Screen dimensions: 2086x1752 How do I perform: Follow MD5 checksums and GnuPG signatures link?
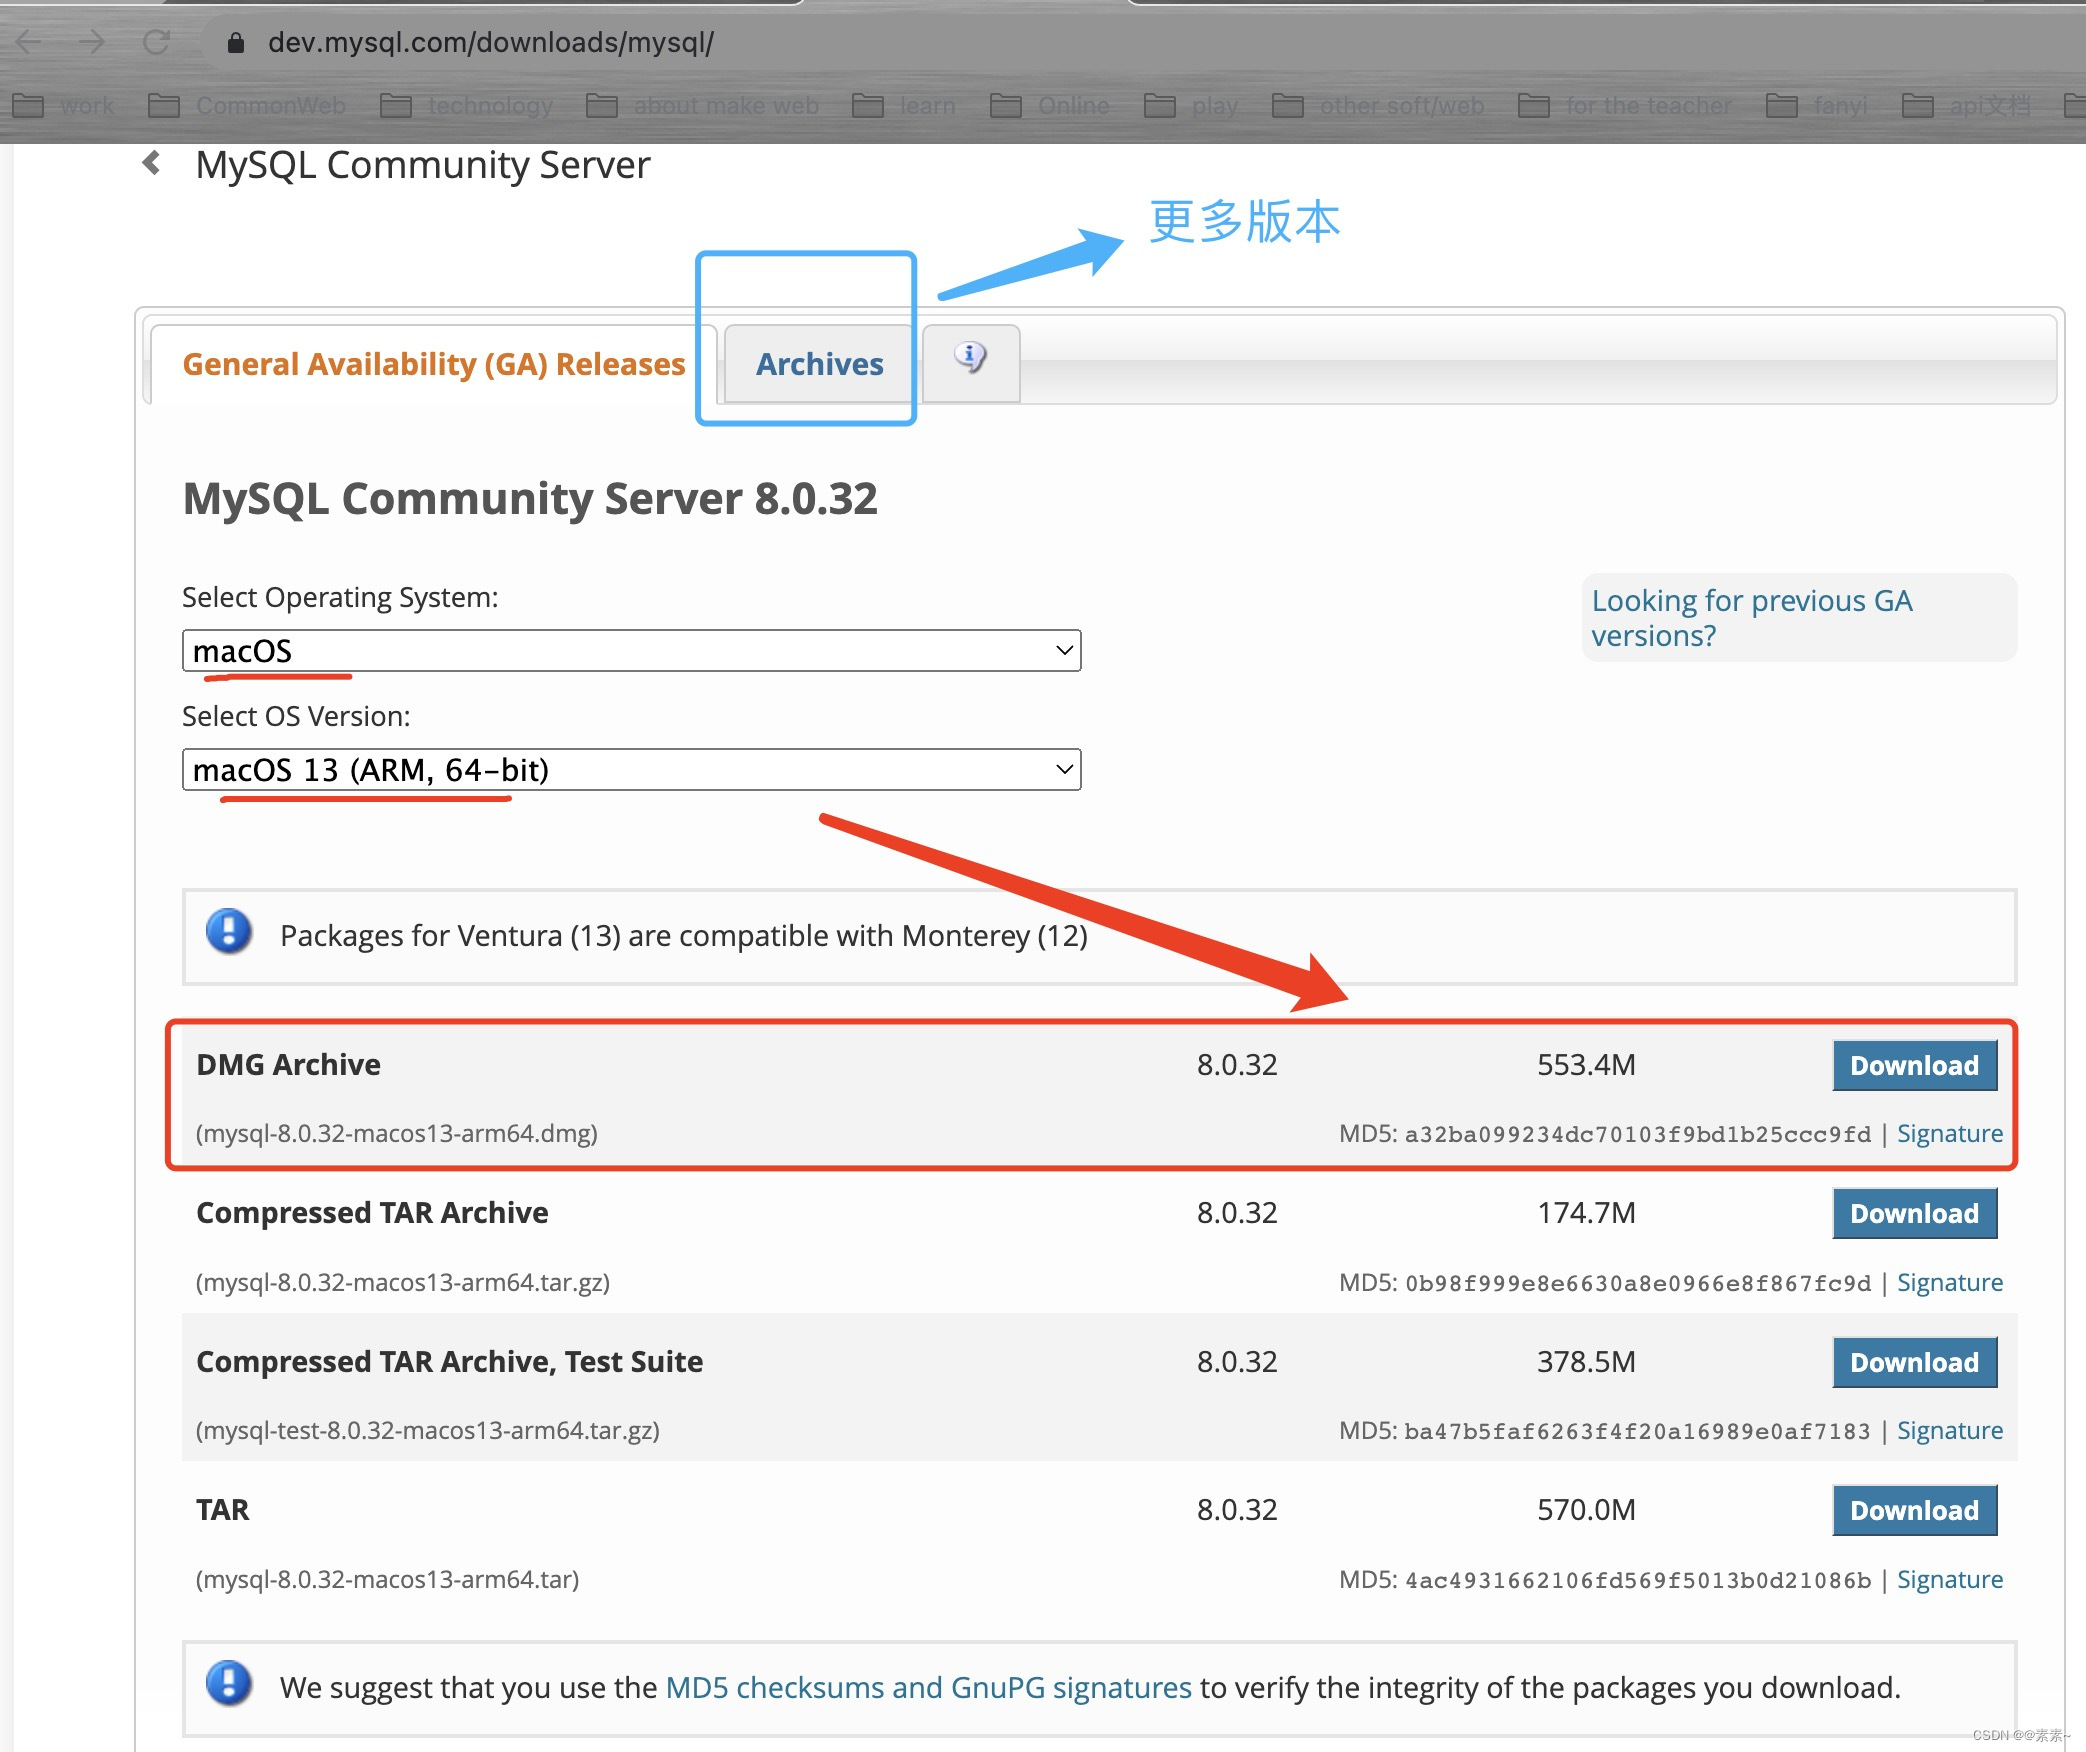(928, 1687)
